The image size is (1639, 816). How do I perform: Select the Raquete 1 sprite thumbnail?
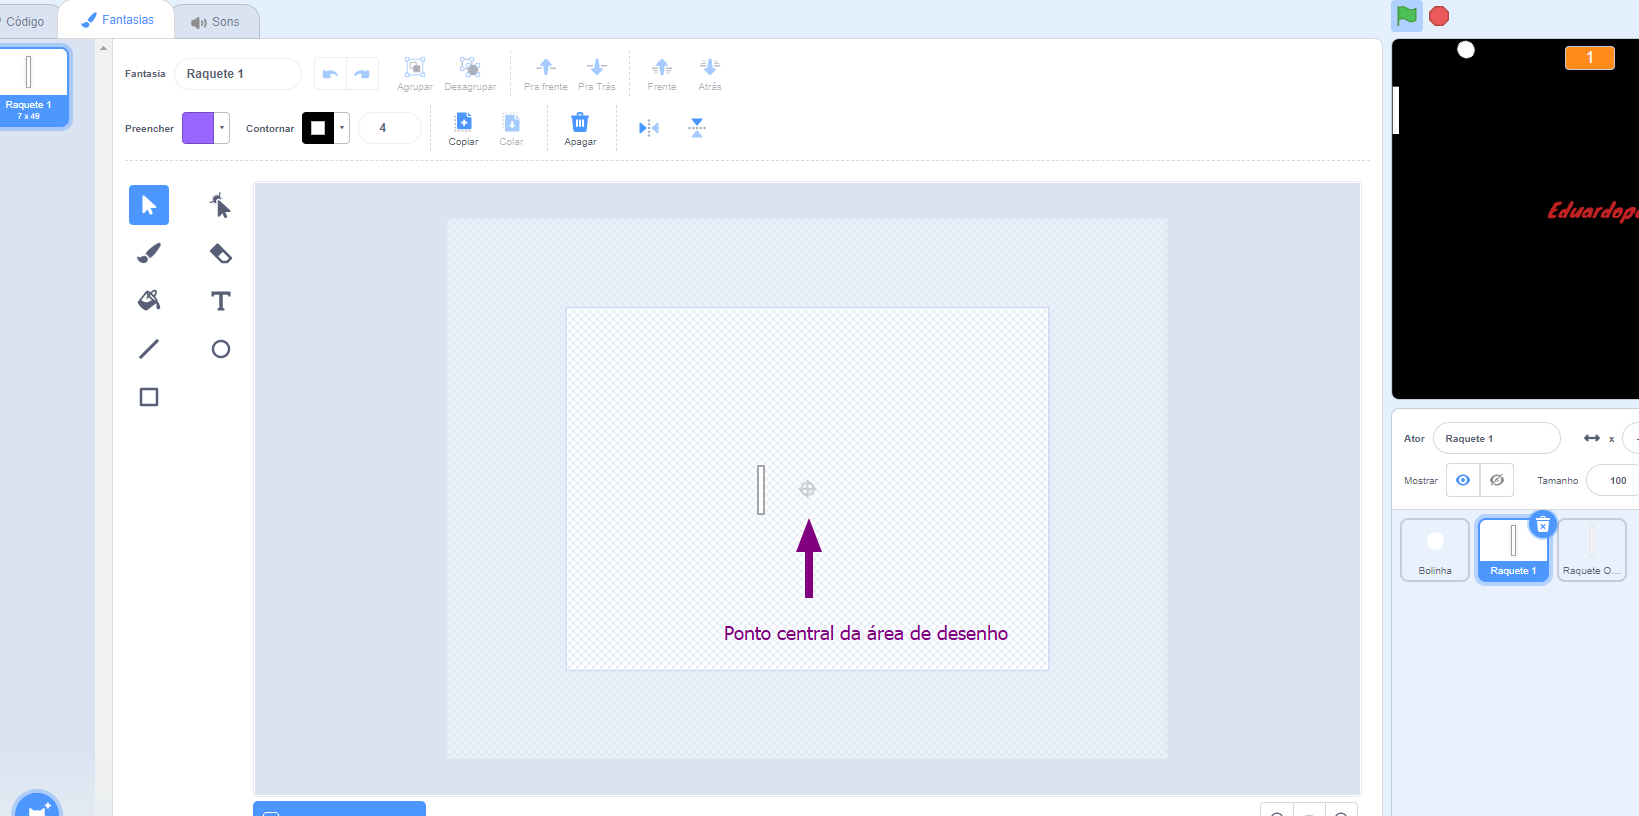[x=1513, y=549]
